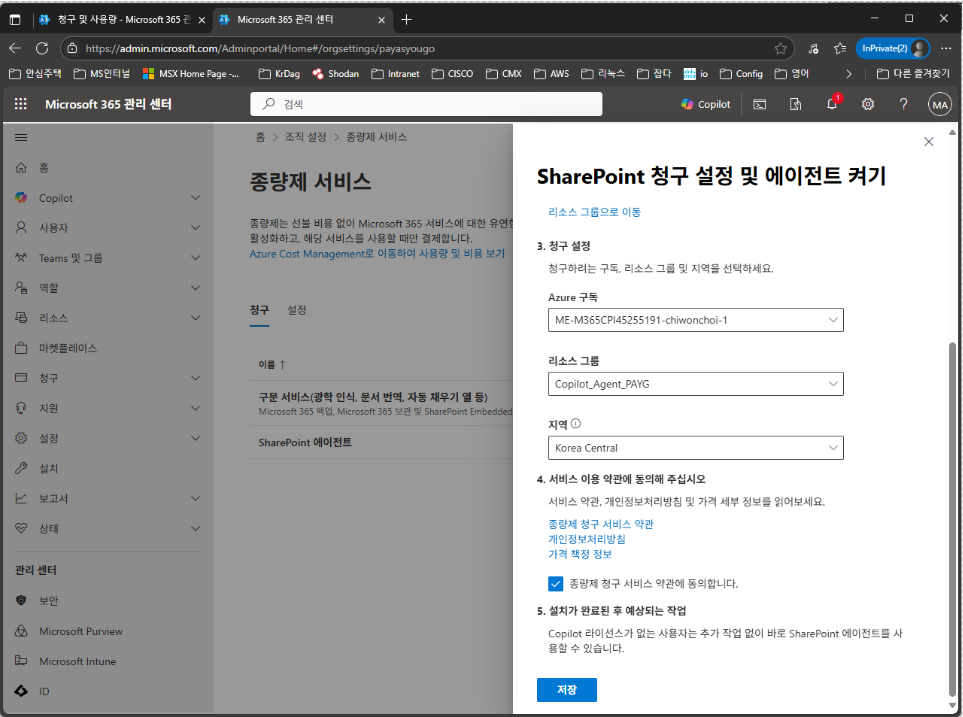The image size is (963, 717).
Task: Open the app launcher waffle icon
Action: pyautogui.click(x=20, y=104)
